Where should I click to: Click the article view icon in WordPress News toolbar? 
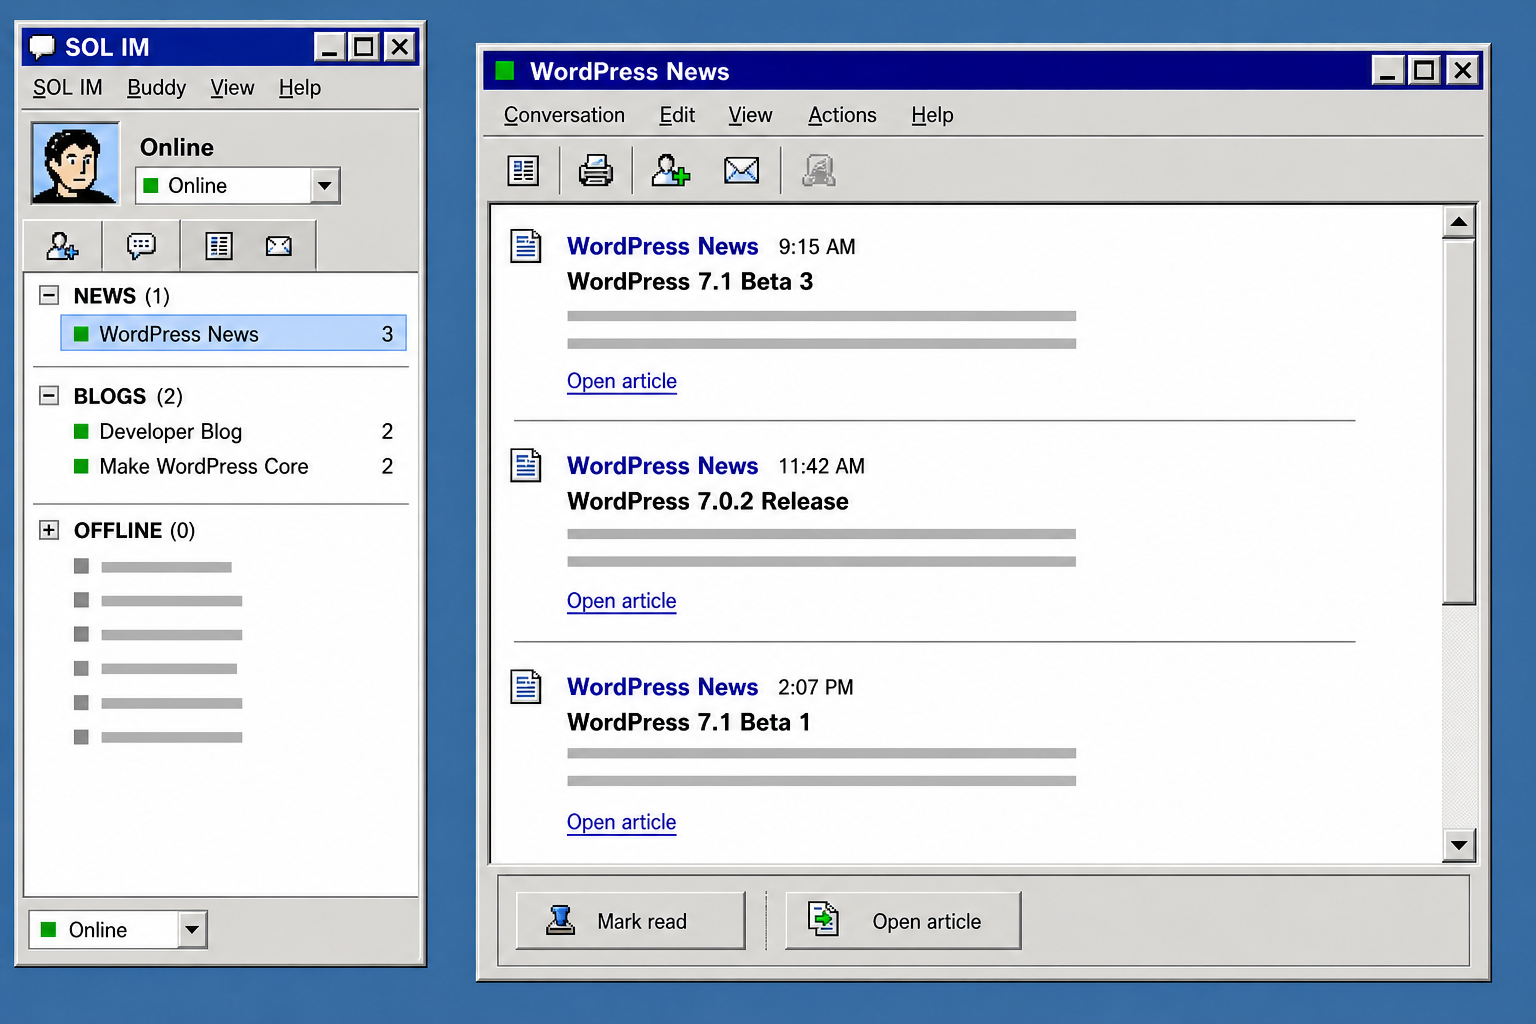pyautogui.click(x=523, y=171)
